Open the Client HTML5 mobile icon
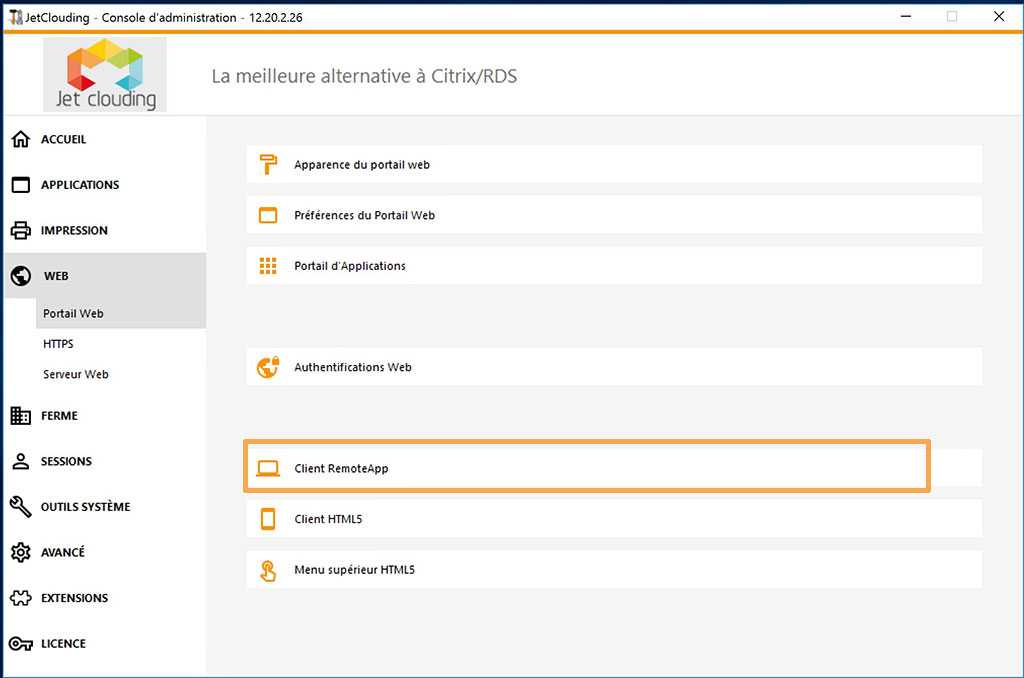The image size is (1024, 678). coord(267,518)
